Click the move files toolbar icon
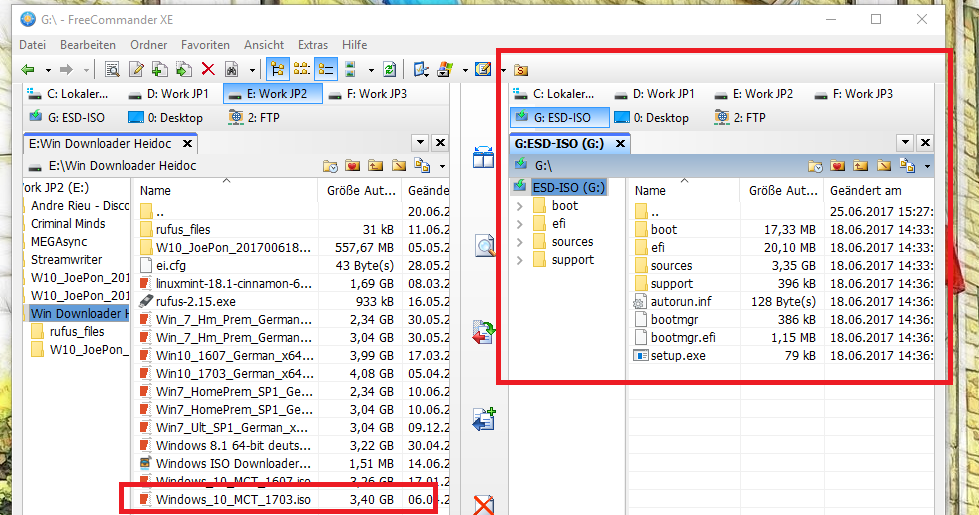 pos(184,69)
